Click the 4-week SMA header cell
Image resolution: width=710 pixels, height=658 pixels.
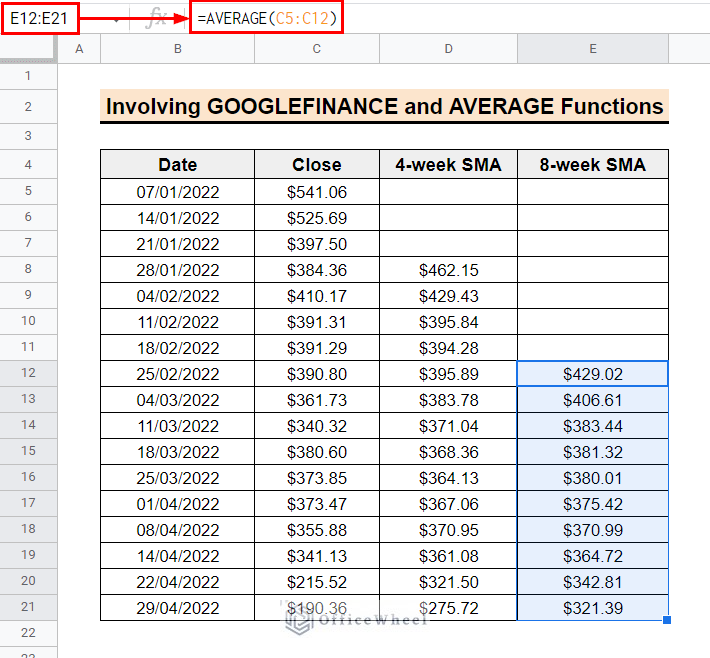448,165
